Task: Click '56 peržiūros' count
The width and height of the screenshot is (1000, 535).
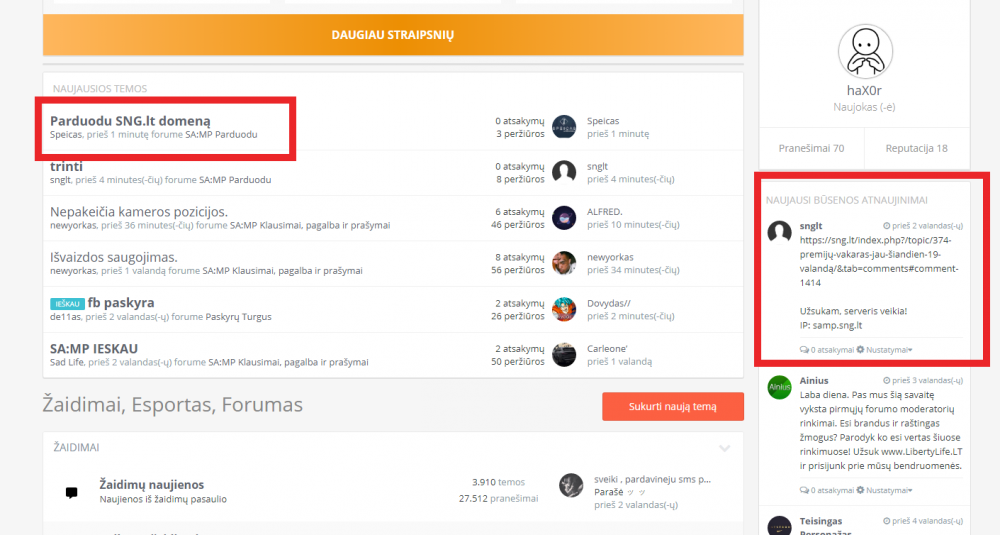Action: coord(517,270)
